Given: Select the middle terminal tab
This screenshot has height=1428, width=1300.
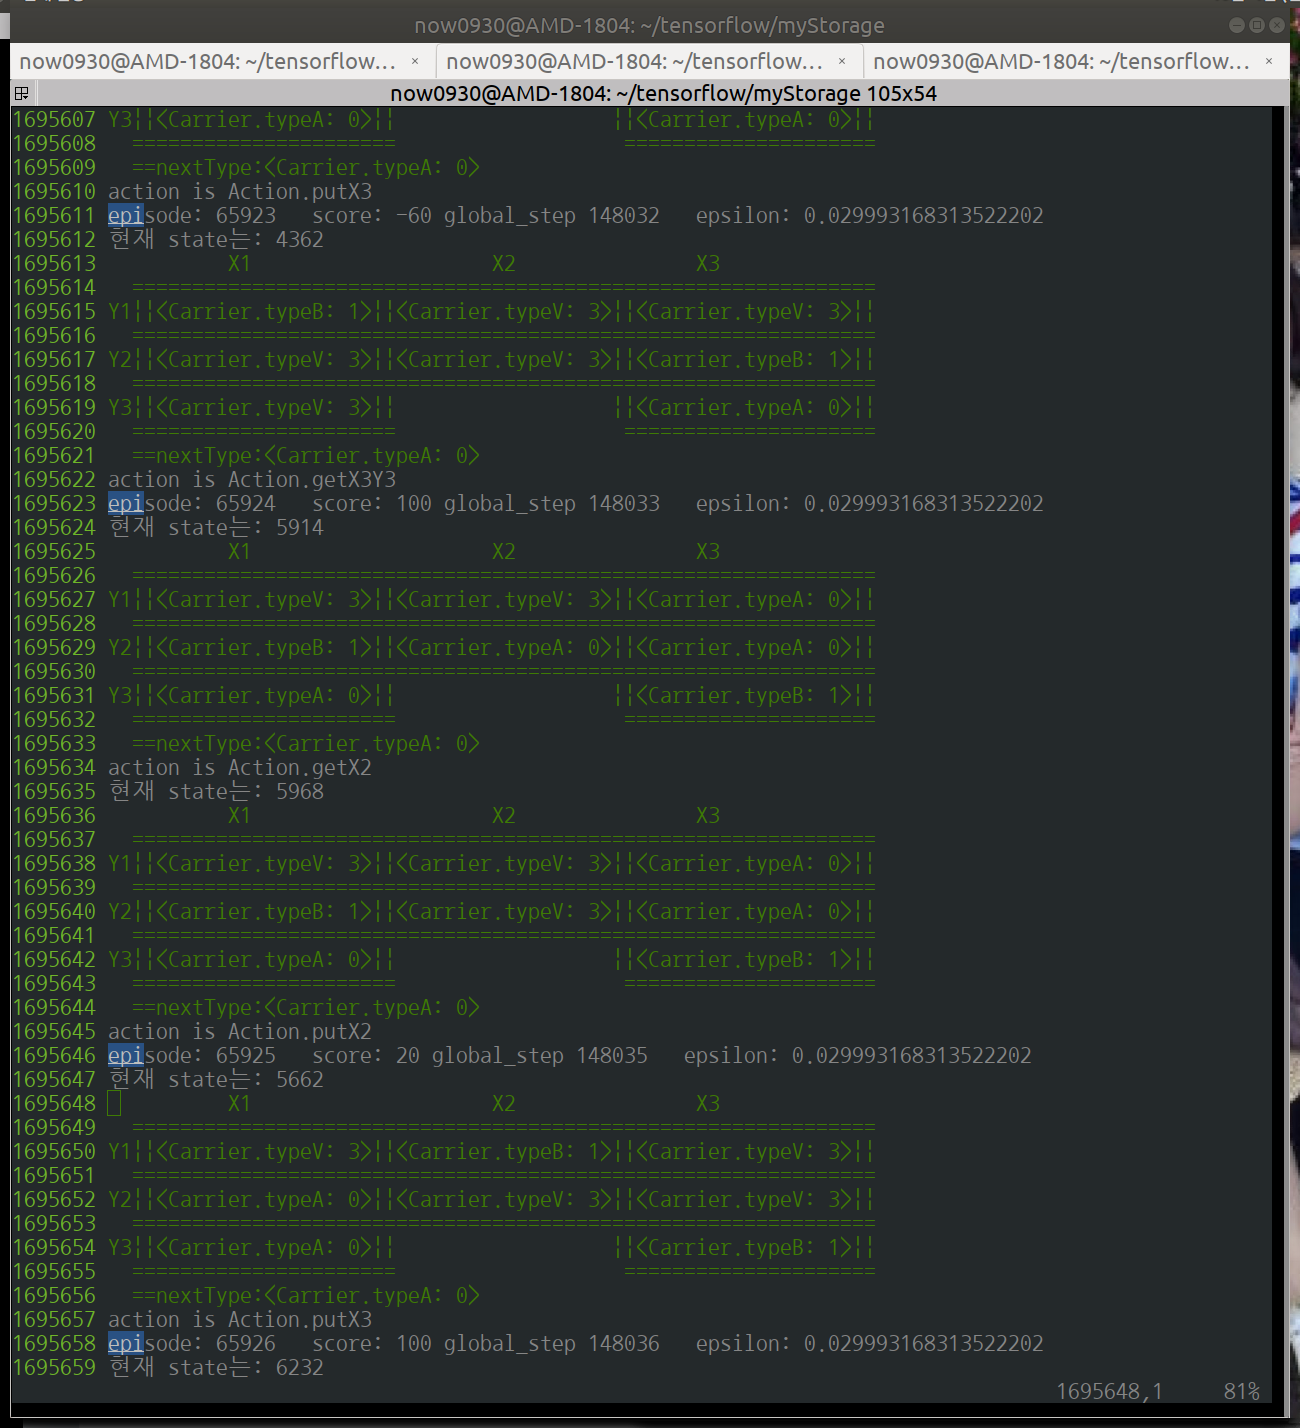Looking at the screenshot, I should [634, 61].
